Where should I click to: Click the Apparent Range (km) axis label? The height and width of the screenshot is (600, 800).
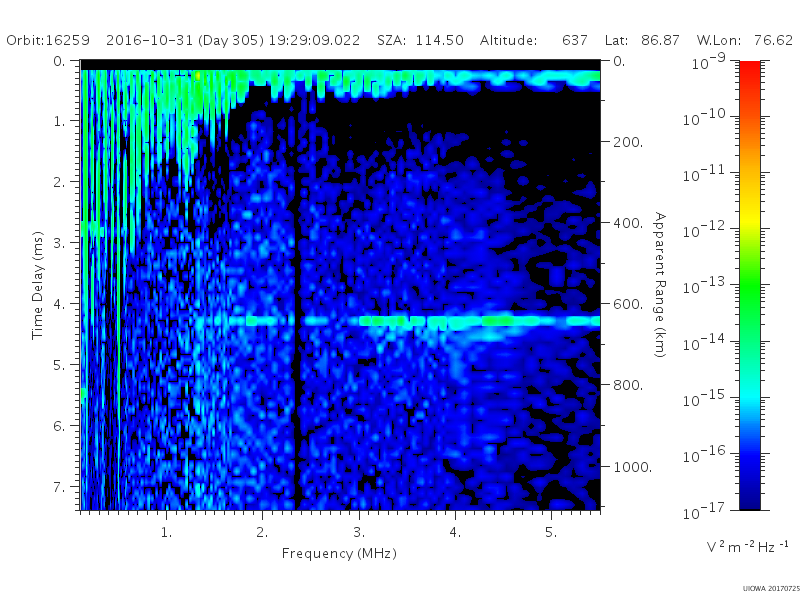coord(660,285)
